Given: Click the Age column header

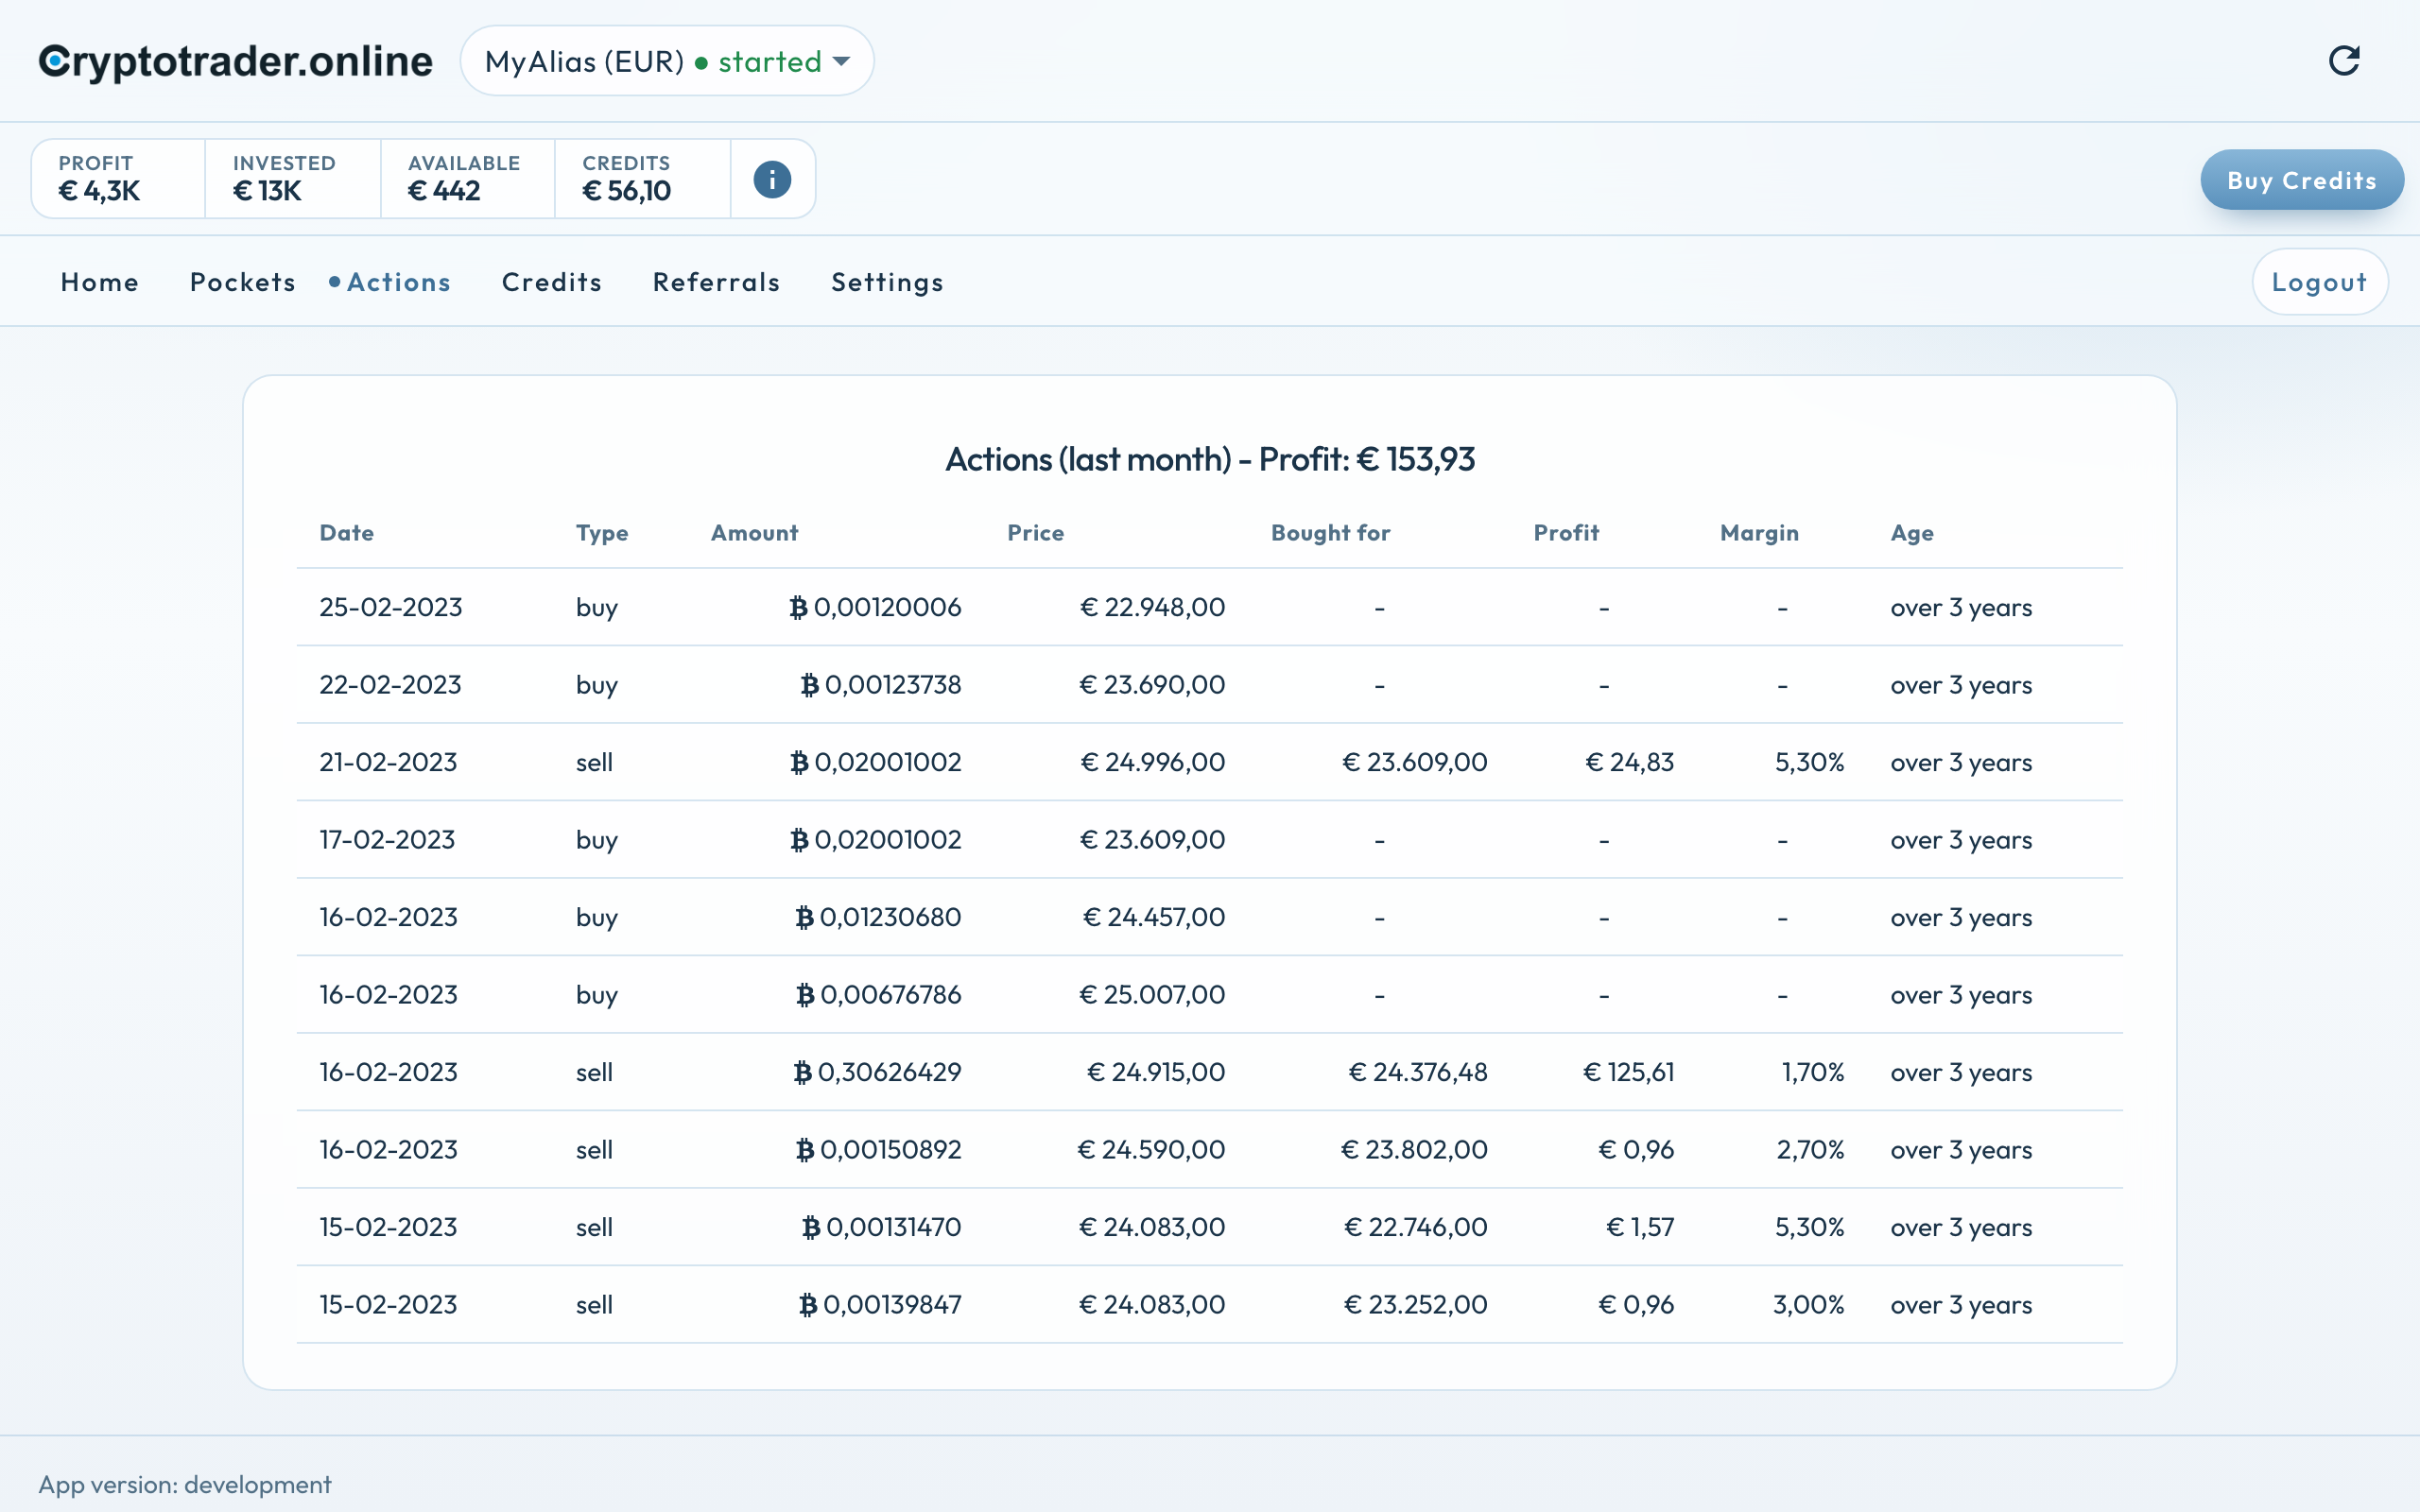Looking at the screenshot, I should click(x=1912, y=533).
